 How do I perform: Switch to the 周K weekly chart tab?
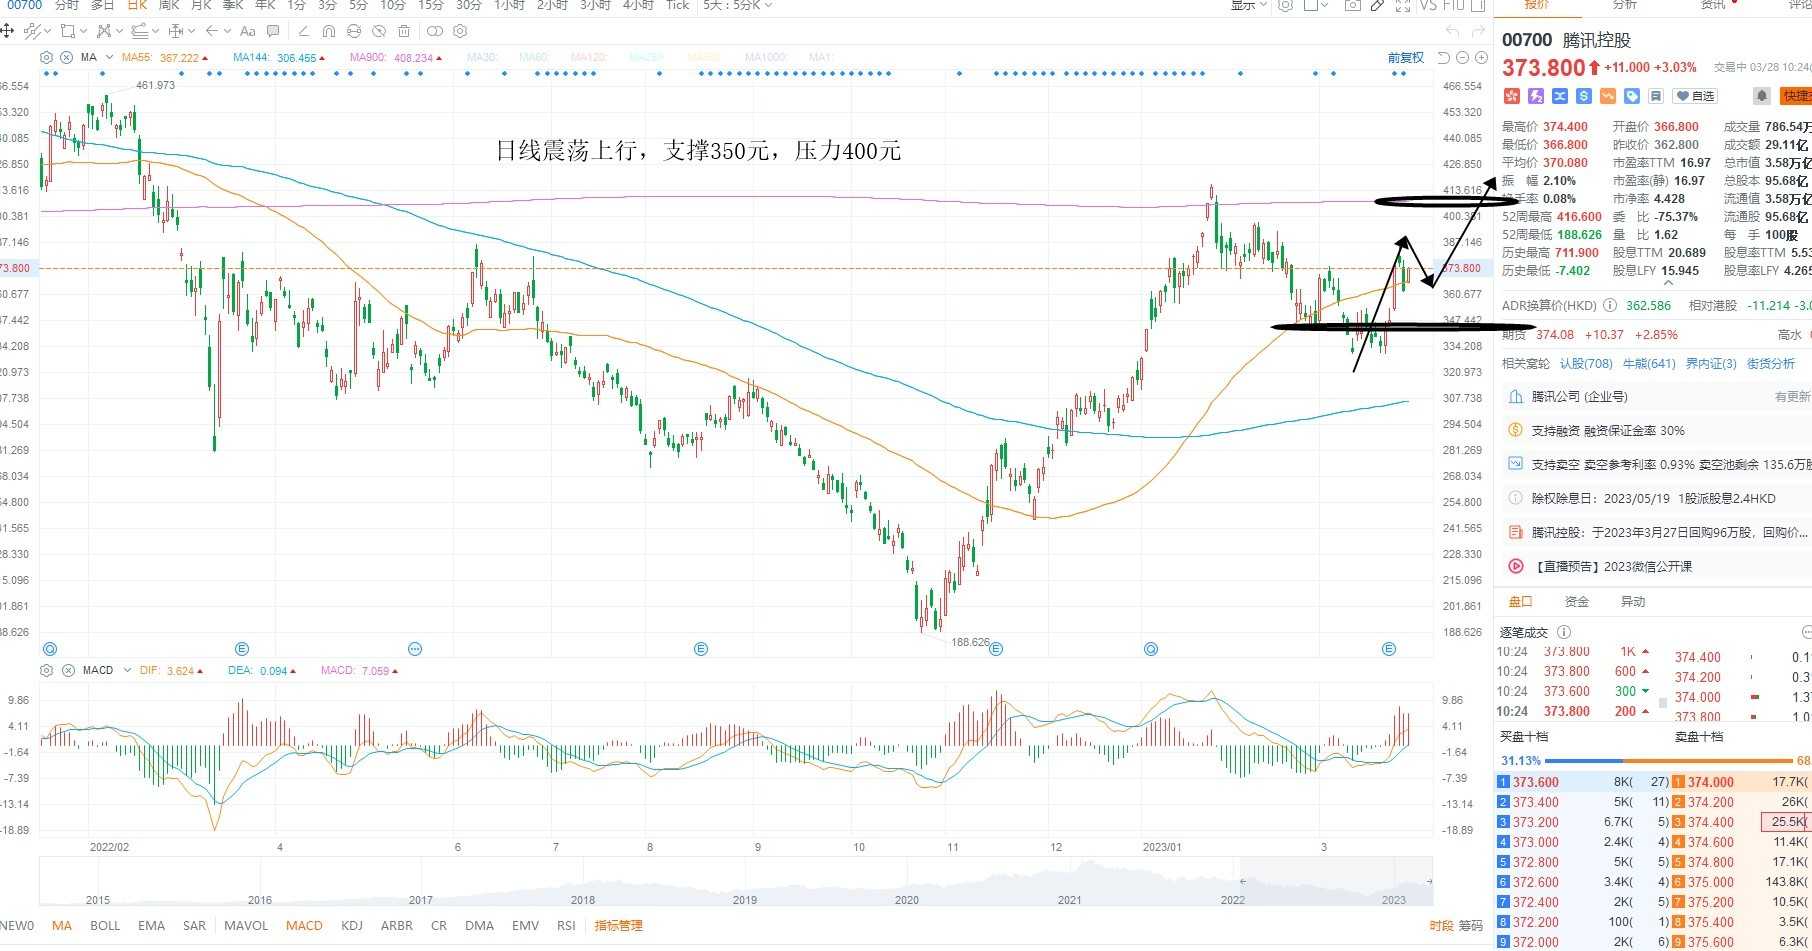[x=169, y=6]
